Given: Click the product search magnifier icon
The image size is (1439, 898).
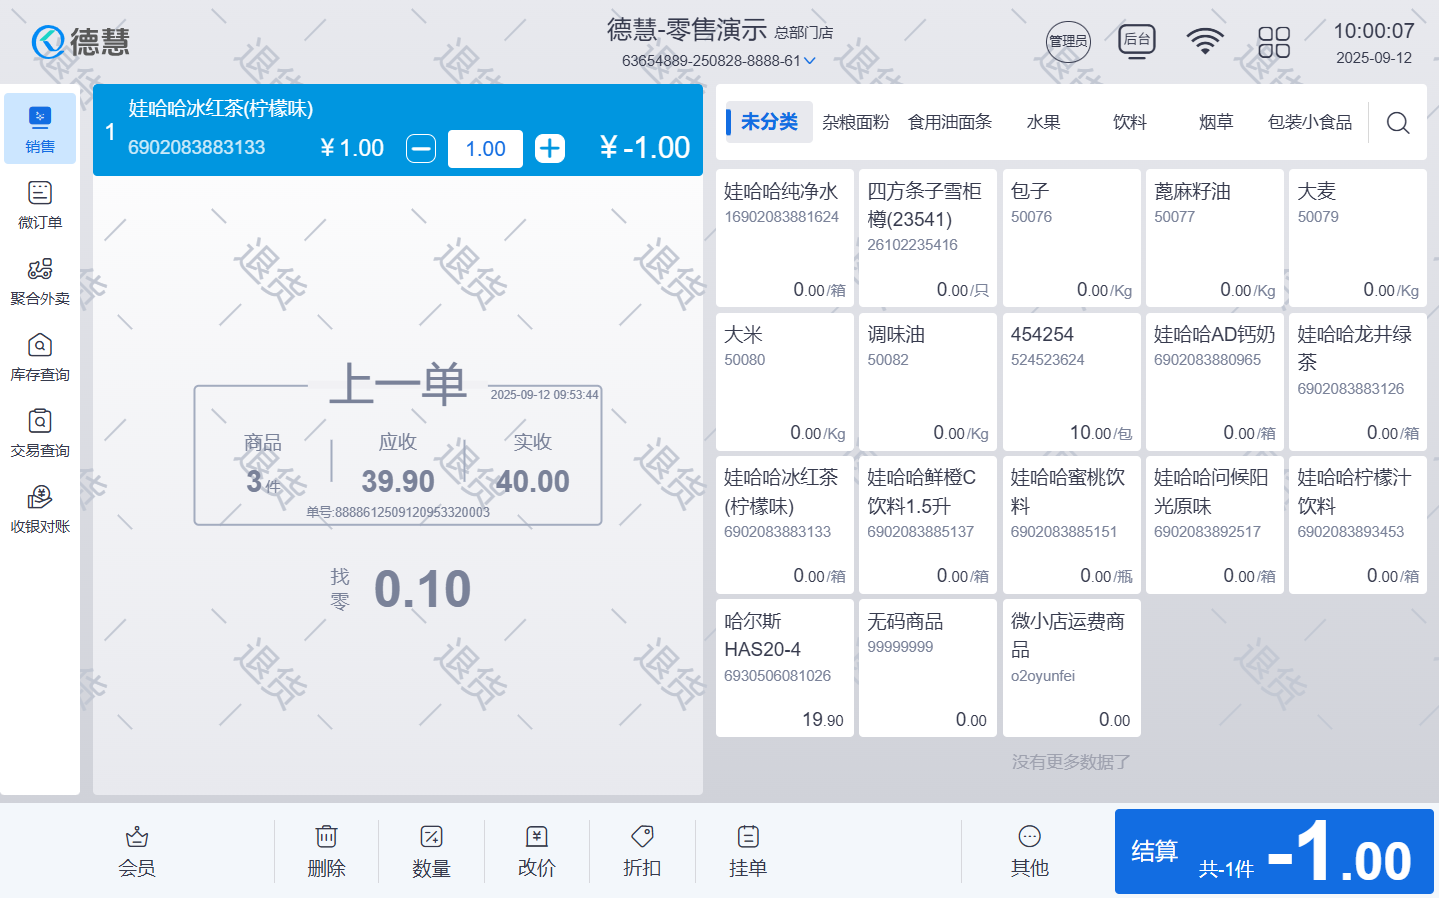Looking at the screenshot, I should click(x=1398, y=123).
